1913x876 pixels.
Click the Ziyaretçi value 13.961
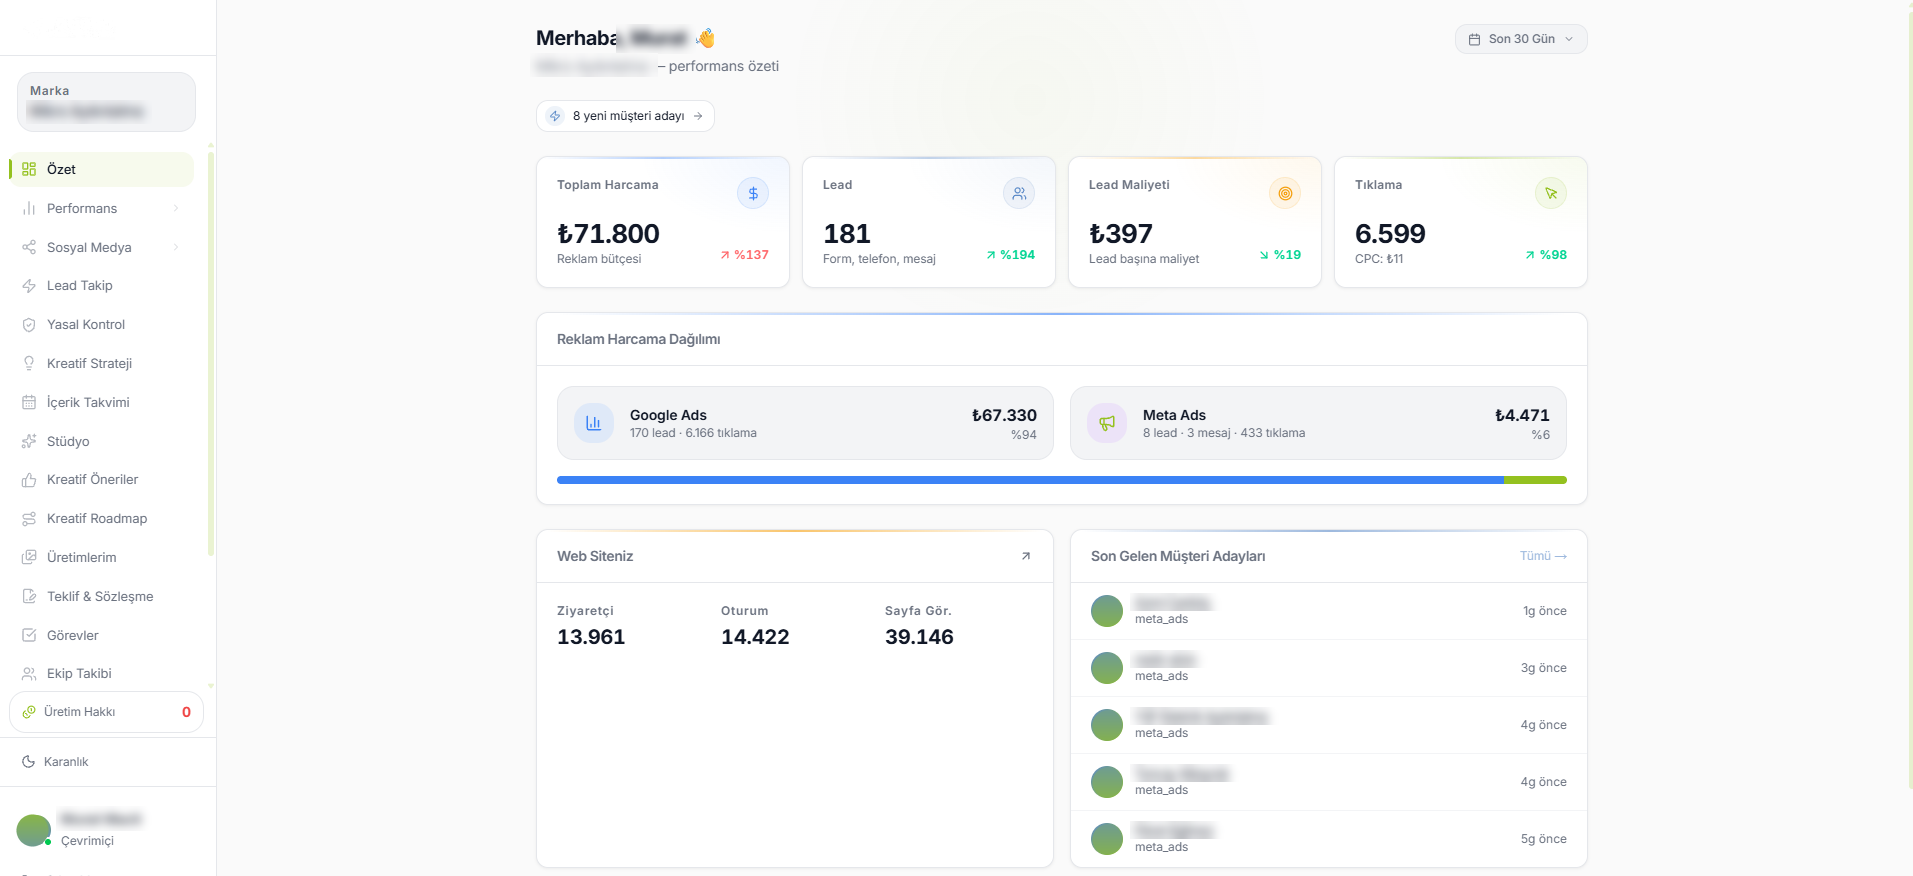pos(591,637)
